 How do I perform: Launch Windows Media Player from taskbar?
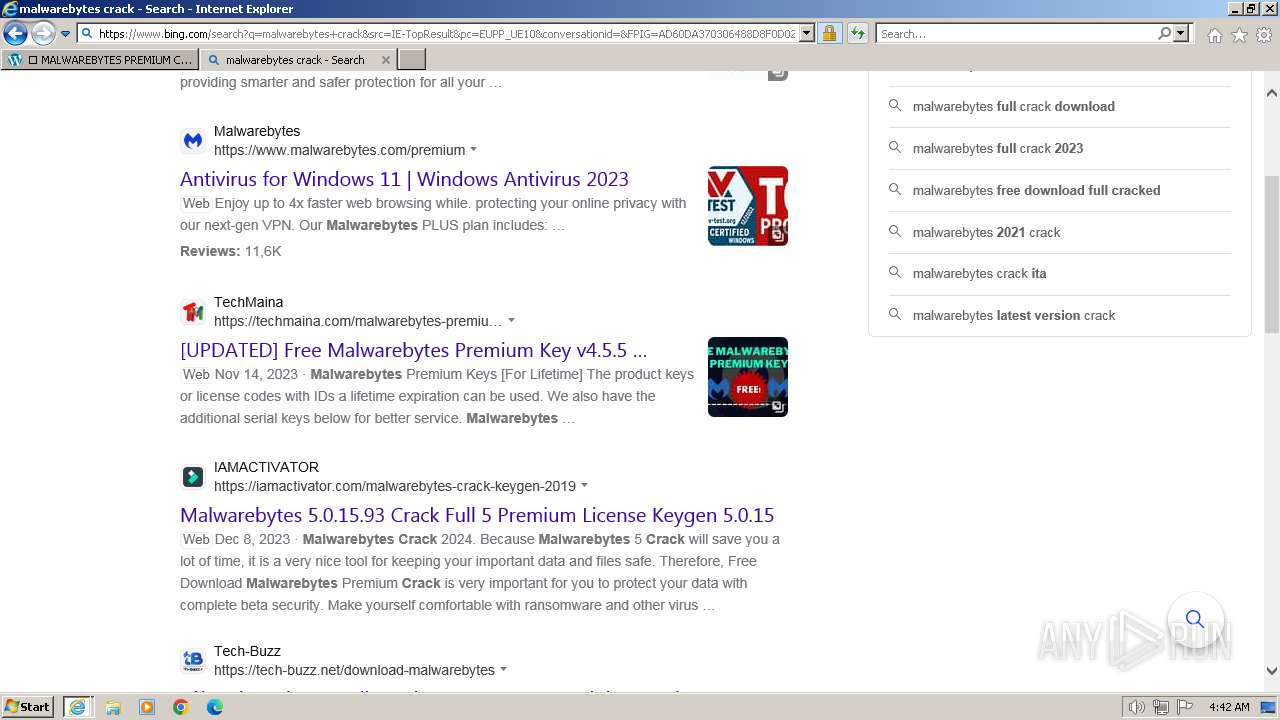147,707
